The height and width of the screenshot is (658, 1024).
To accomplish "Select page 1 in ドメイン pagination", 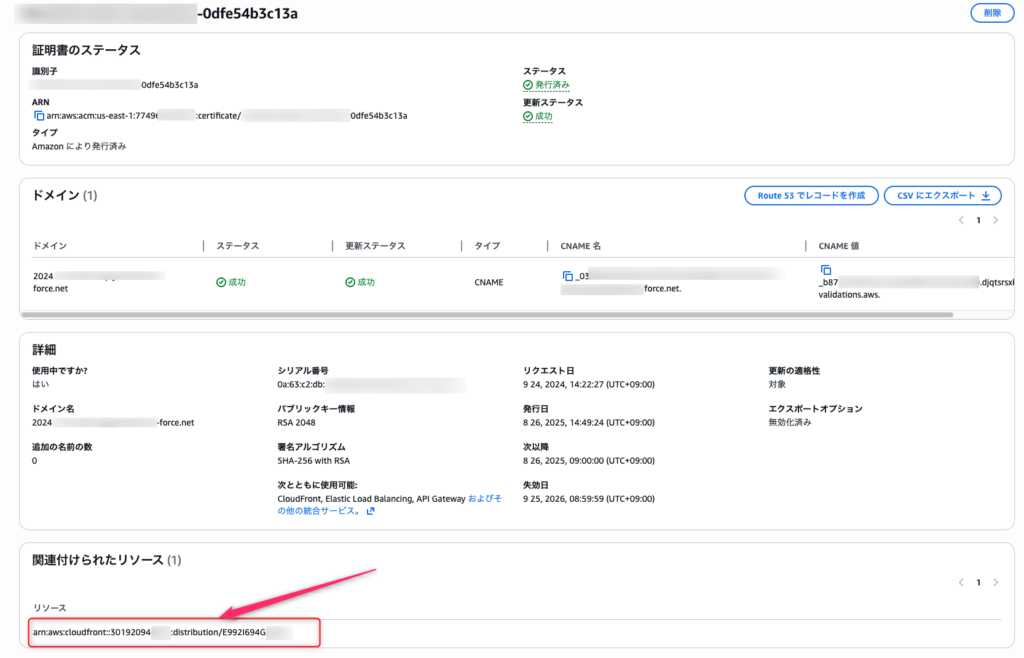I will (979, 220).
